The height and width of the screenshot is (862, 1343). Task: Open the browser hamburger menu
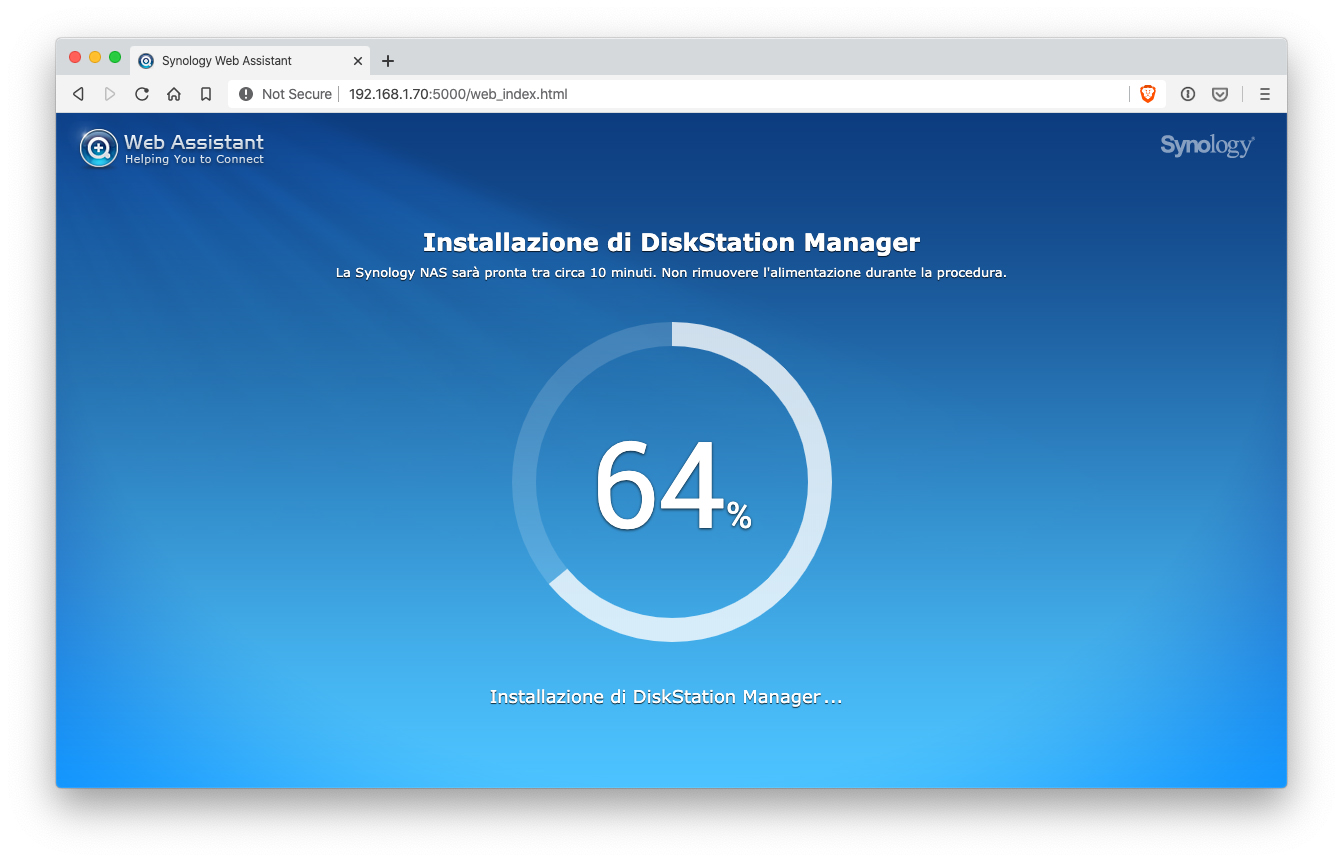click(1265, 94)
